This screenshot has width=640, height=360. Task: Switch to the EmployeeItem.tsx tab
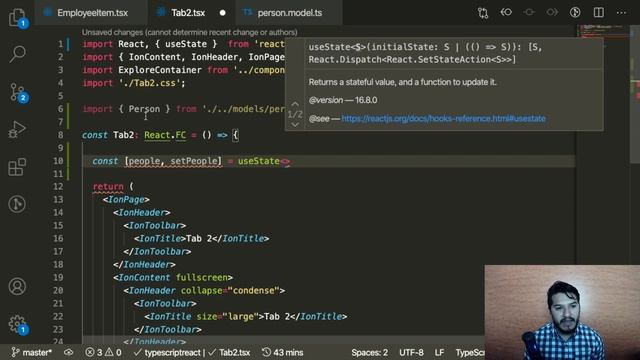pyautogui.click(x=91, y=13)
